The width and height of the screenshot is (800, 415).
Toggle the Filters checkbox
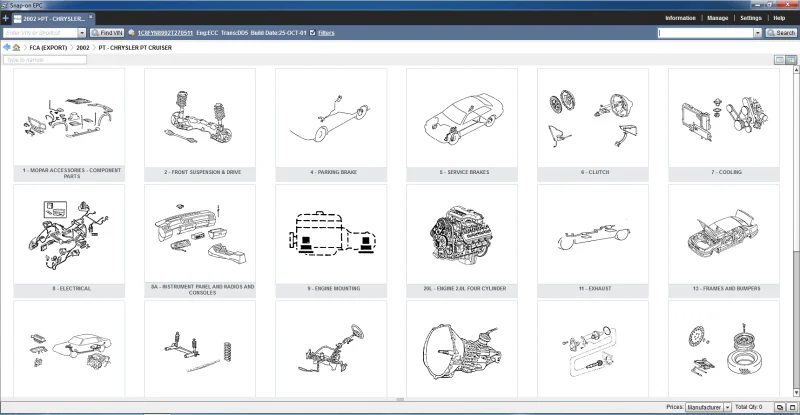click(313, 33)
